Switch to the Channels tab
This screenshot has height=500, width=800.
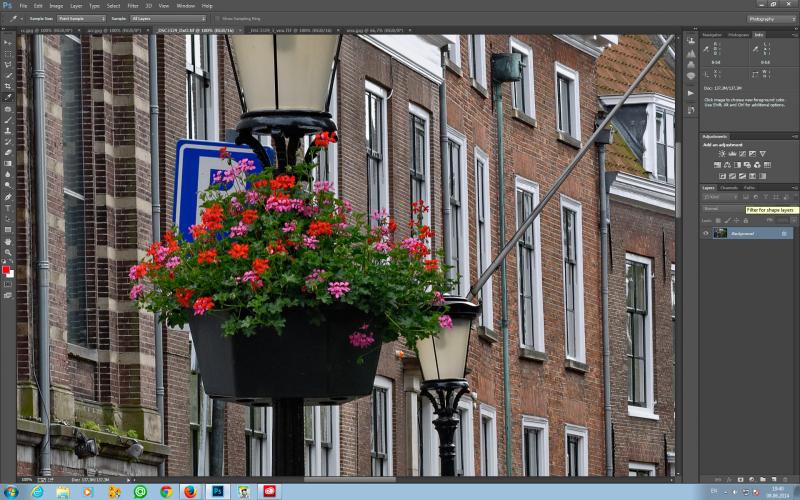click(729, 188)
